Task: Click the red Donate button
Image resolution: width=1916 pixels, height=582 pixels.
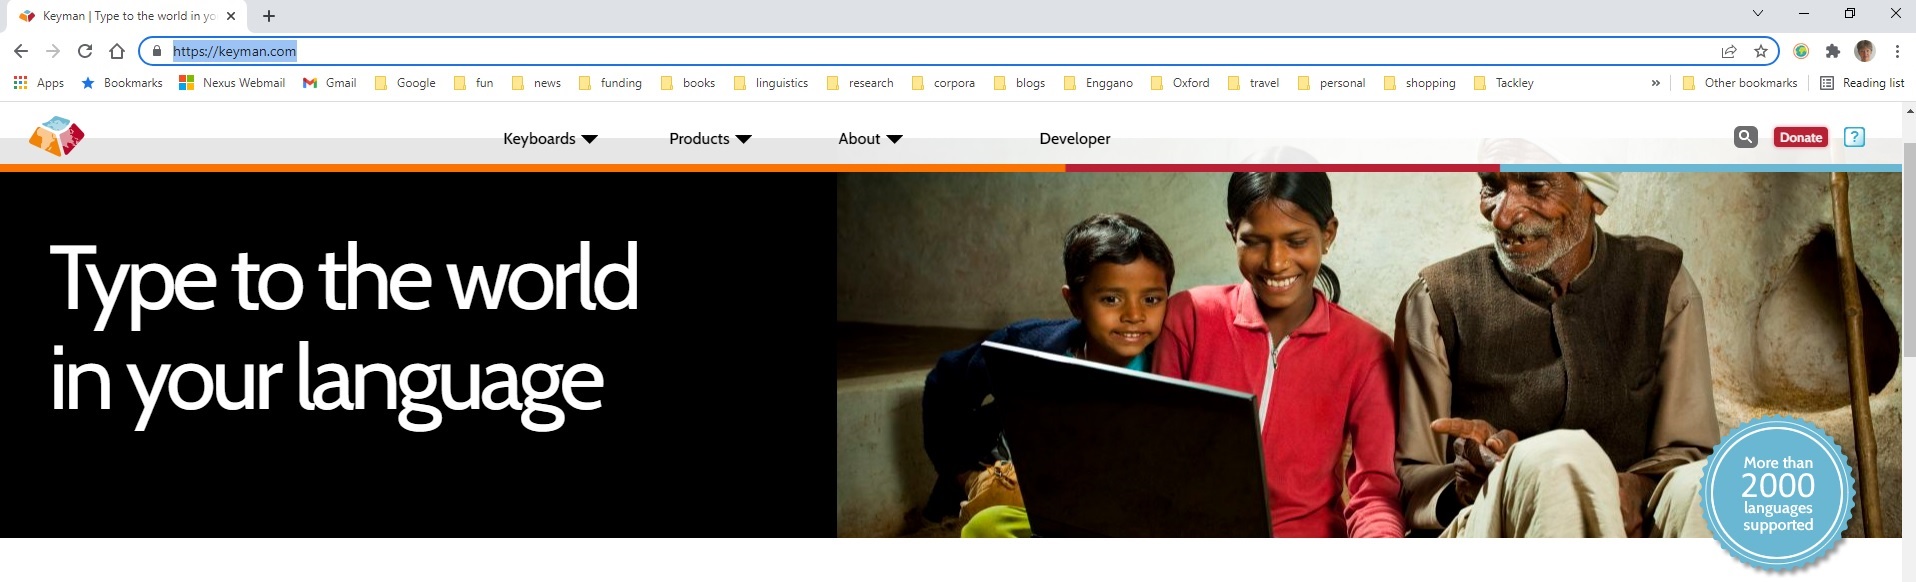Action: tap(1800, 137)
